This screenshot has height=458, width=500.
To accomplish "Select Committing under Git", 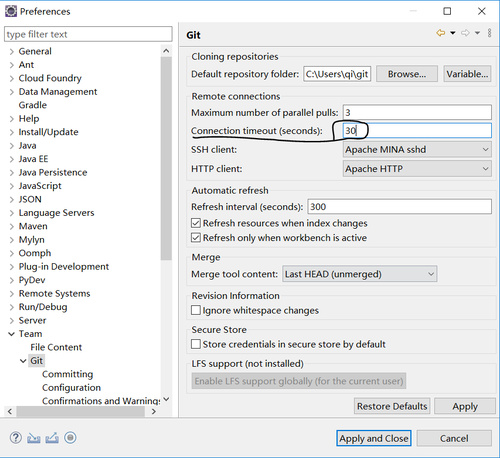I will tap(67, 374).
